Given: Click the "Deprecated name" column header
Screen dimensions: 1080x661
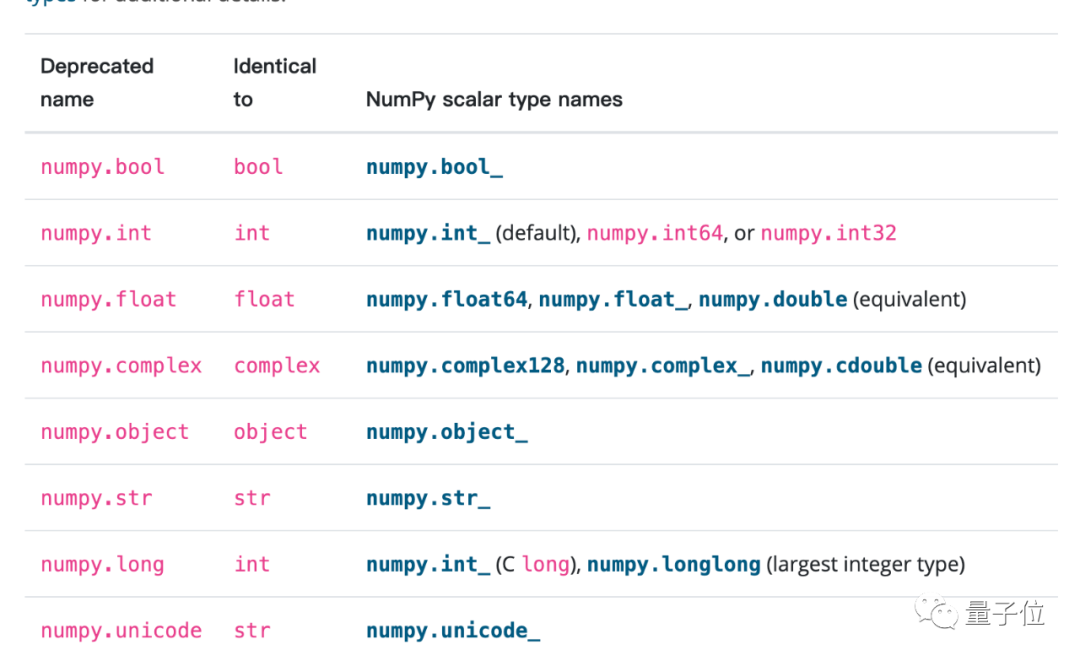Looking at the screenshot, I should tap(97, 82).
